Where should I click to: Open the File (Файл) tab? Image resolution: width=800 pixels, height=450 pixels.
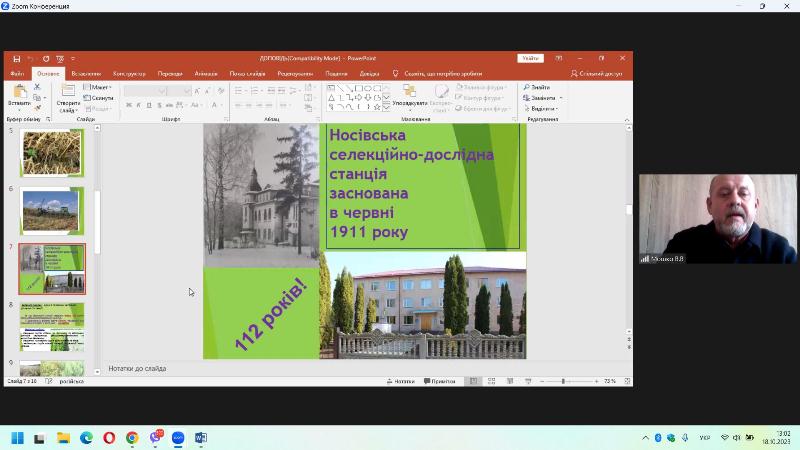[x=17, y=73]
